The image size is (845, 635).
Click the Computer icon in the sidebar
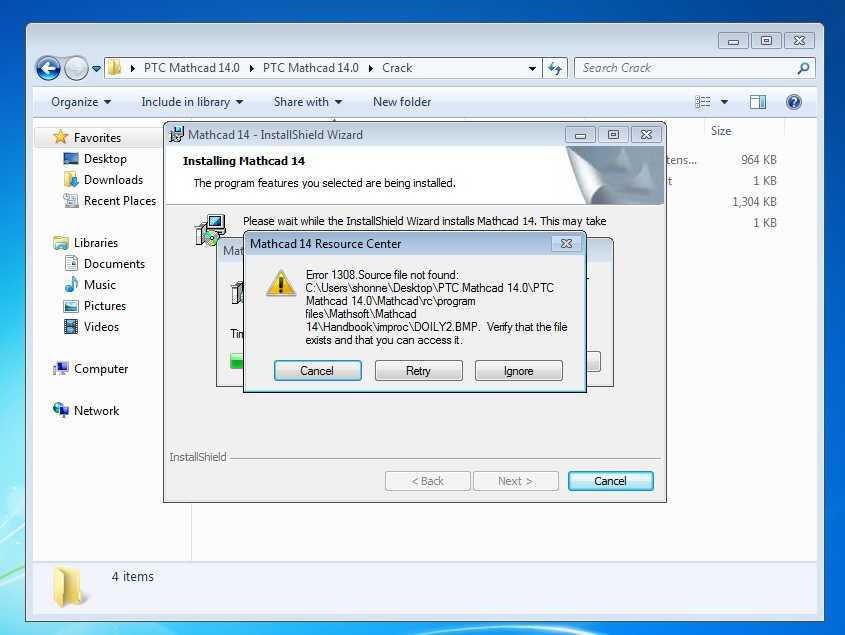[60, 369]
